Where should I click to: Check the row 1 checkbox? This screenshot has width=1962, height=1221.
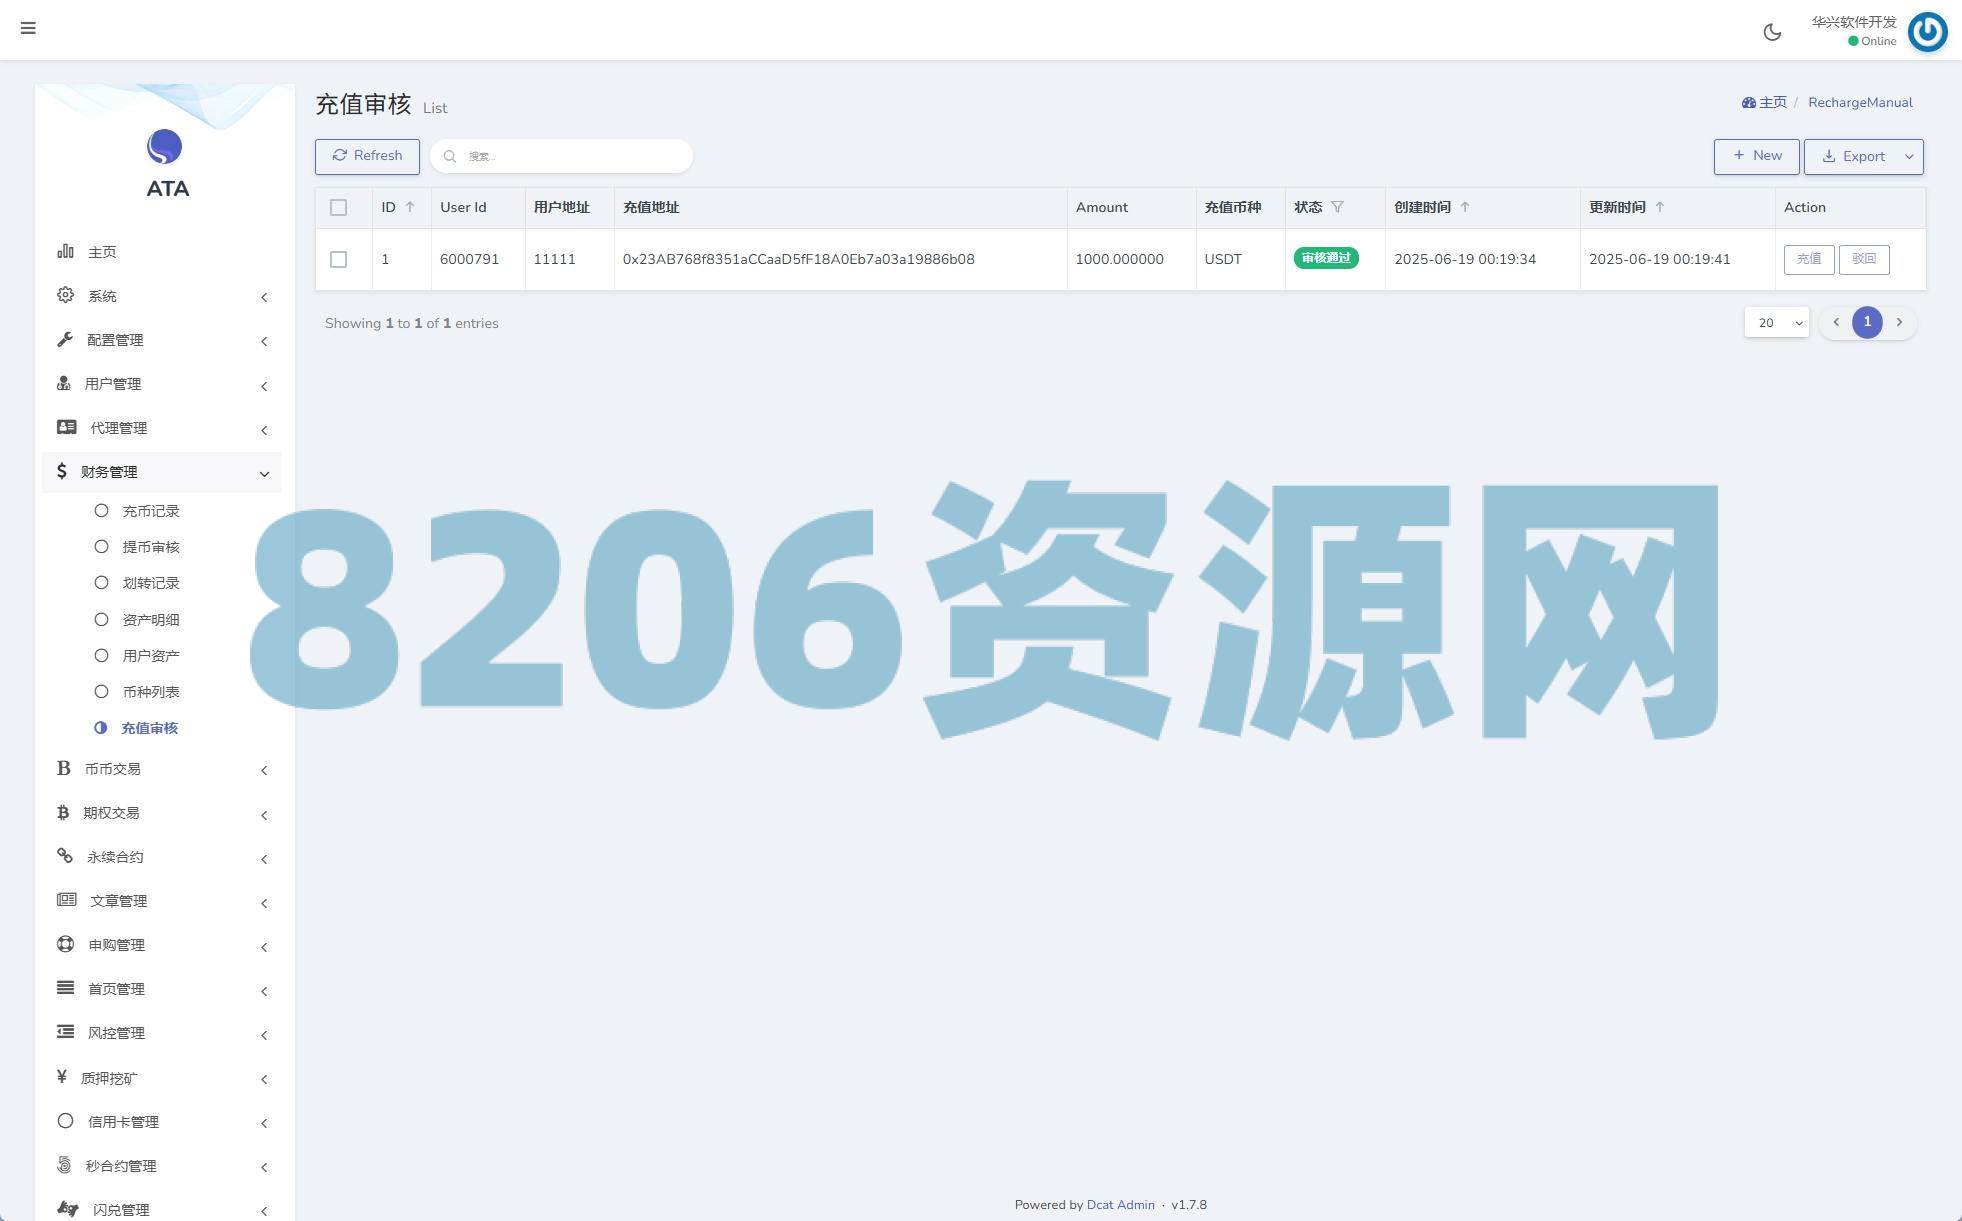338,259
